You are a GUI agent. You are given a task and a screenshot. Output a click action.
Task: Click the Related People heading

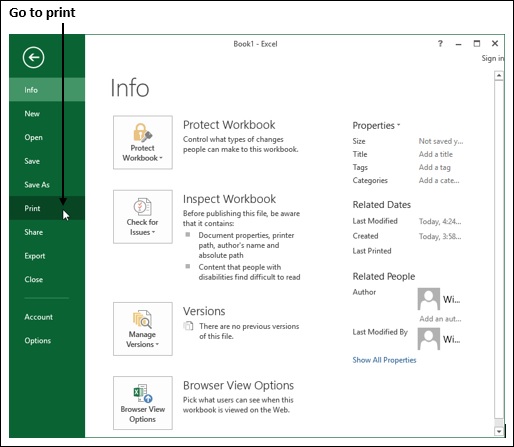pyautogui.click(x=384, y=276)
